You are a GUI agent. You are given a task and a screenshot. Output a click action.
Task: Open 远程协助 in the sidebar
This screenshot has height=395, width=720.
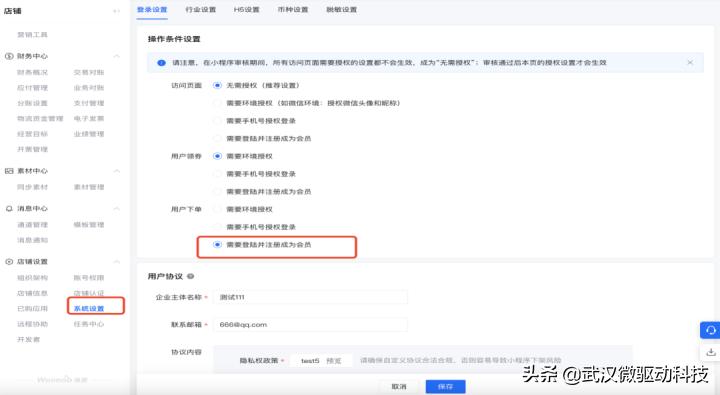point(32,324)
